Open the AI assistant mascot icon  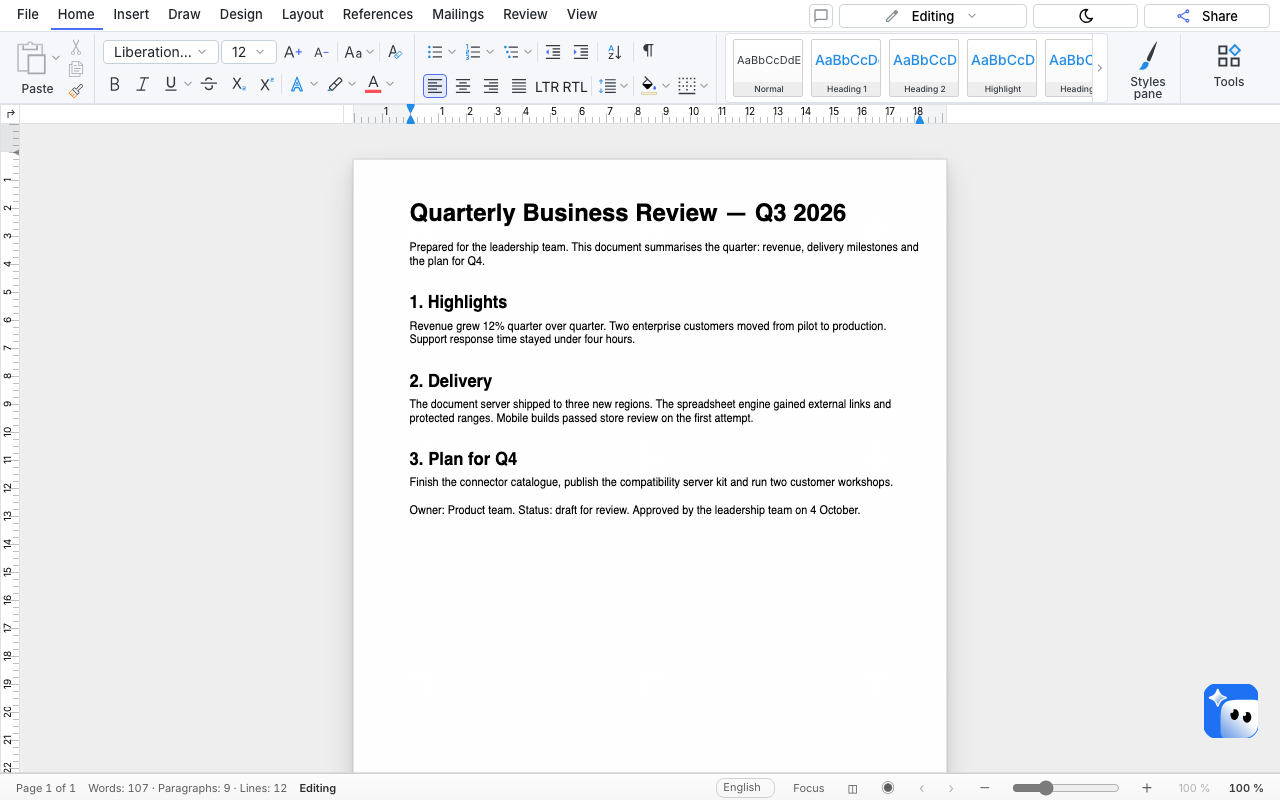click(x=1231, y=711)
